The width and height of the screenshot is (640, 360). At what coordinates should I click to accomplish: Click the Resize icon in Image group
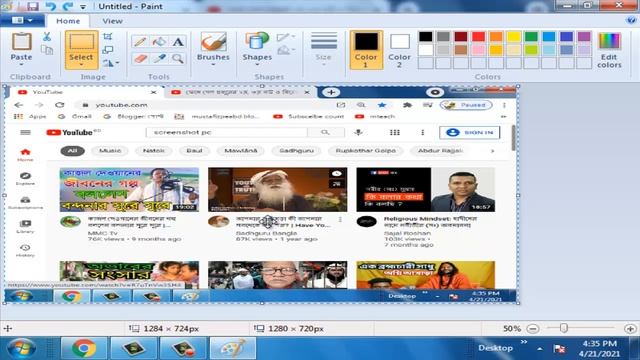[x=108, y=50]
